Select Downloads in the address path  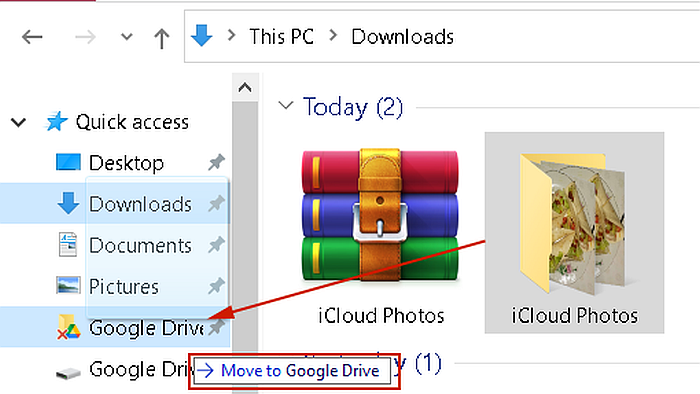coord(402,37)
